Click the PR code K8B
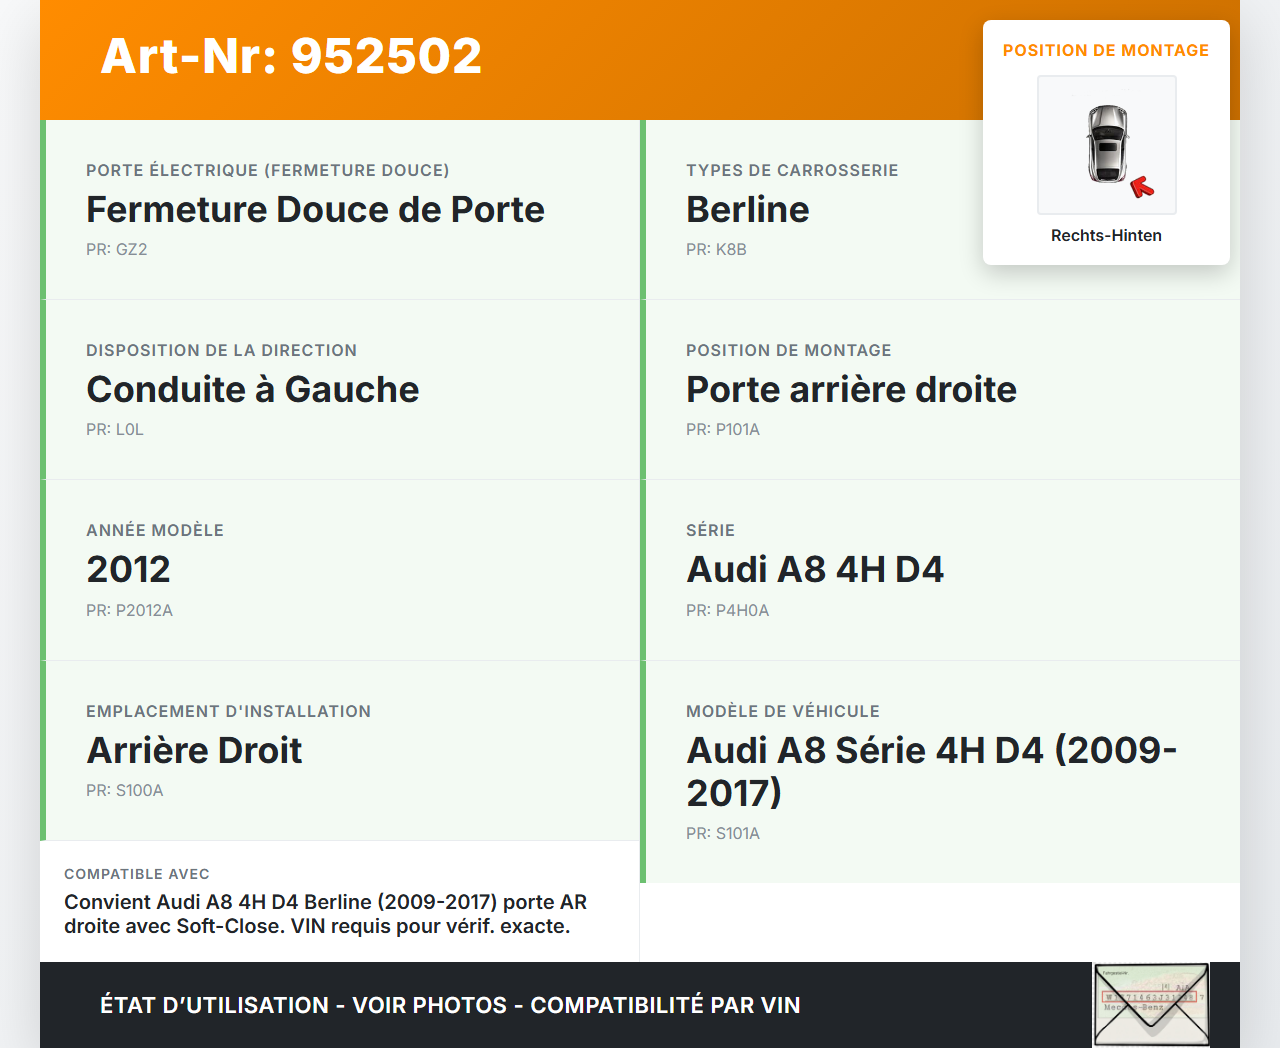Viewport: 1280px width, 1048px height. click(716, 250)
